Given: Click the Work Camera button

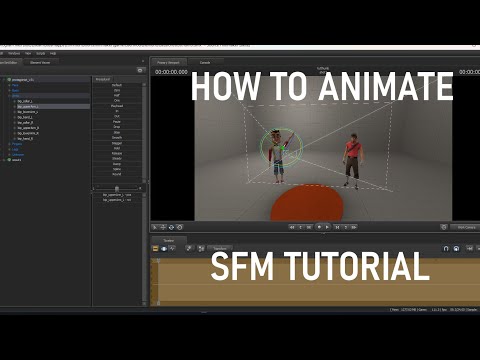Looking at the screenshot, I should (x=466, y=227).
